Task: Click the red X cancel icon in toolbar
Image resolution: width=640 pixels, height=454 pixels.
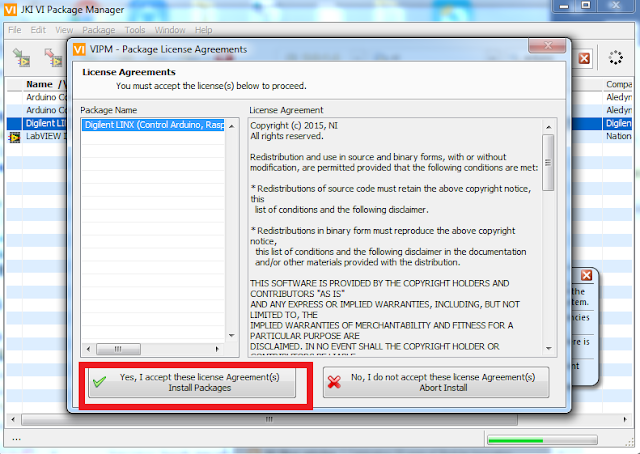Action: tap(584, 58)
